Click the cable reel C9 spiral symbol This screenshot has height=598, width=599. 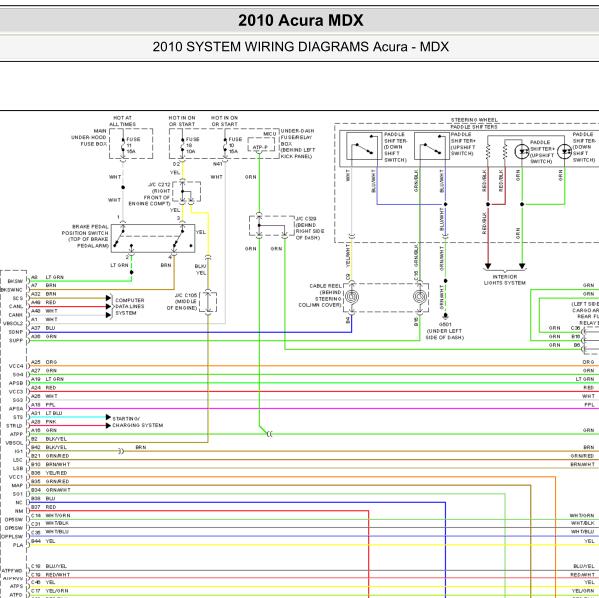click(x=352, y=297)
